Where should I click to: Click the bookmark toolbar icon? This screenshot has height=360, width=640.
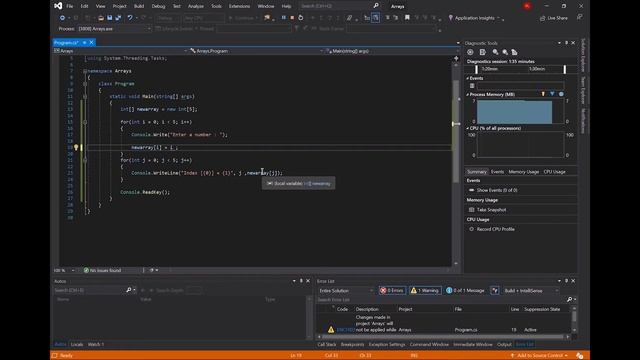click(407, 18)
